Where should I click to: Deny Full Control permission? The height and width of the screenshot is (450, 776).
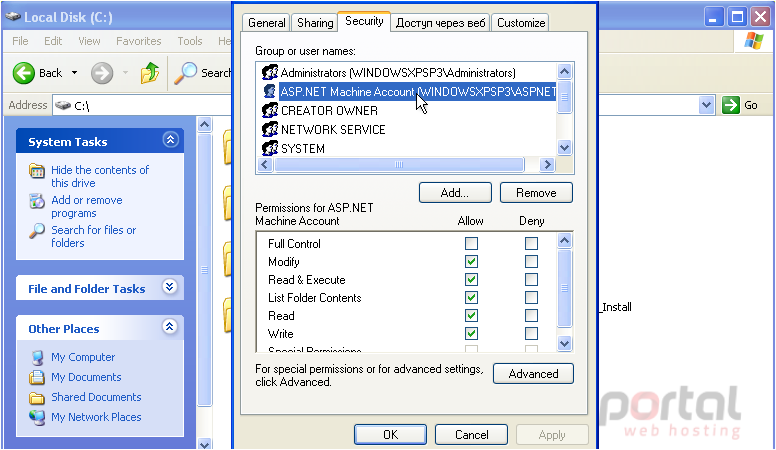click(x=531, y=243)
